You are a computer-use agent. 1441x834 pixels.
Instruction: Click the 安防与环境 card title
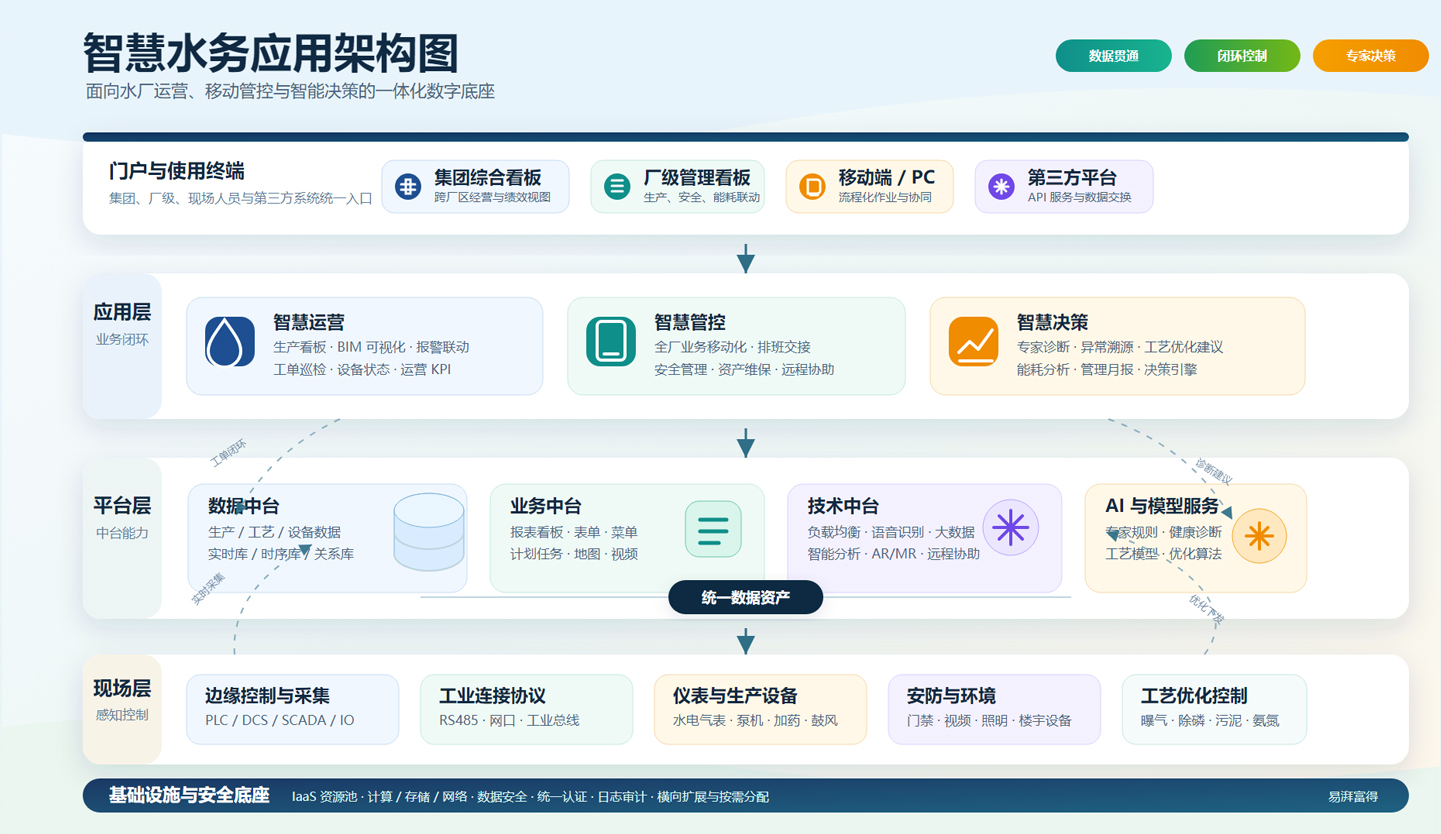click(951, 696)
